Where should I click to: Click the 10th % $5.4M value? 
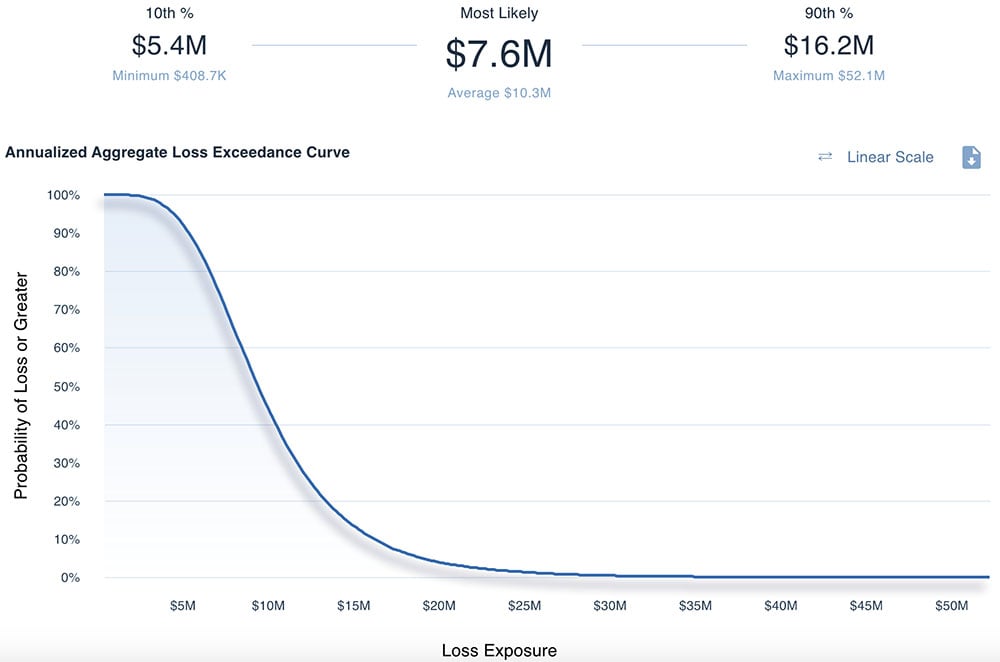click(169, 45)
